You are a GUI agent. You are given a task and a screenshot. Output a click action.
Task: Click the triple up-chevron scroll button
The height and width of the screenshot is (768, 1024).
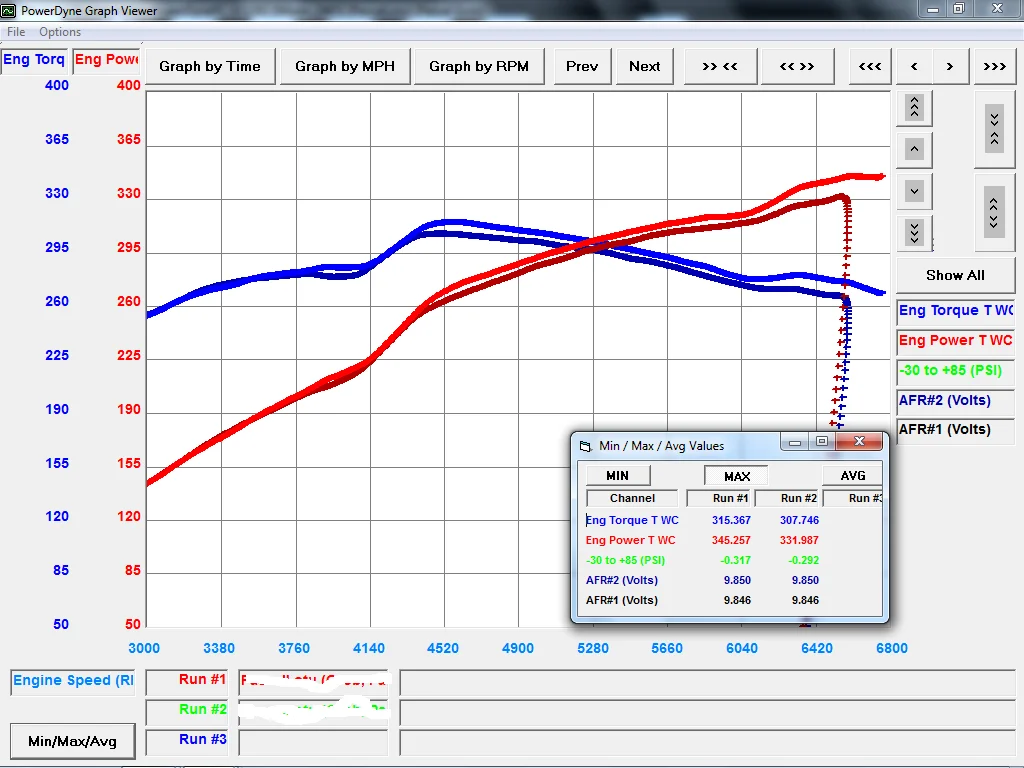pyautogui.click(x=914, y=107)
